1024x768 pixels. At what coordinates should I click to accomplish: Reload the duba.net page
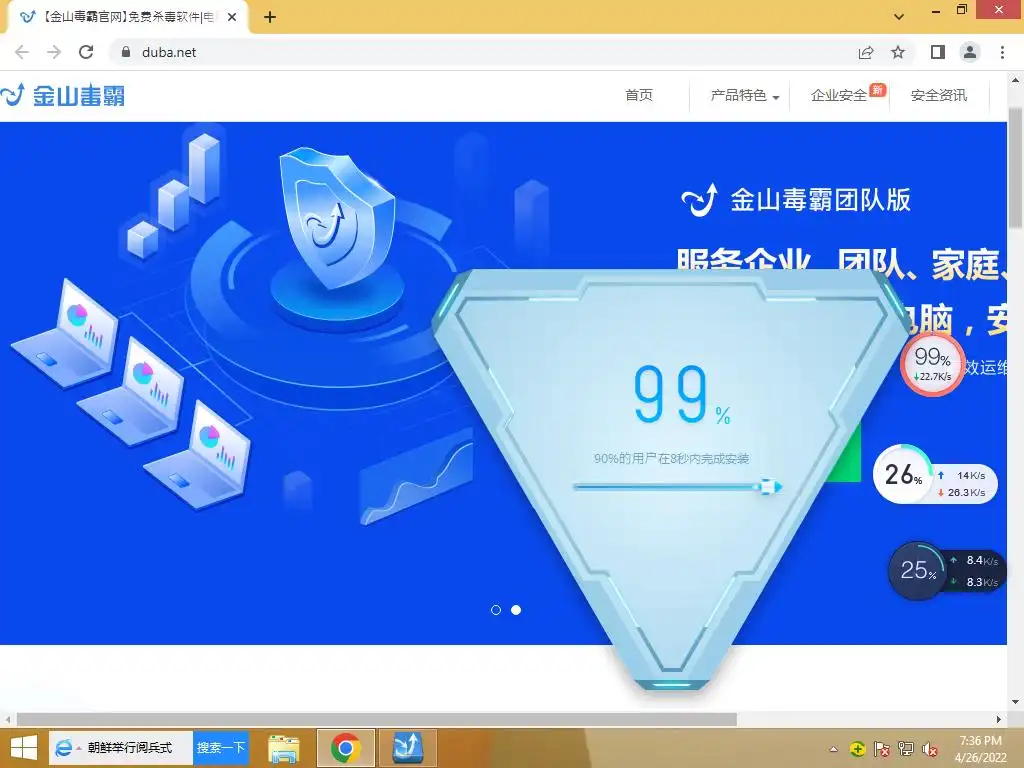(86, 52)
